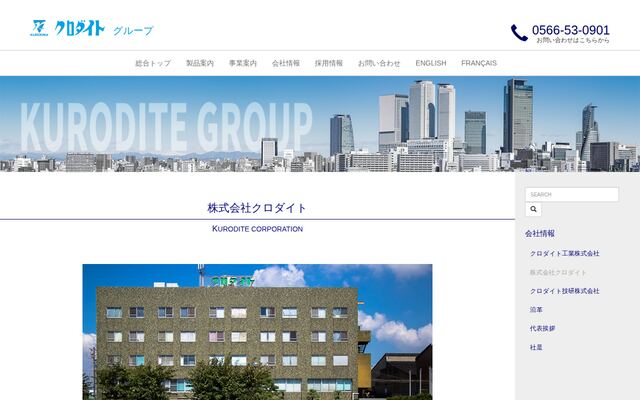Click sidebar heading 会社情報
The image size is (640, 400).
(x=540, y=233)
